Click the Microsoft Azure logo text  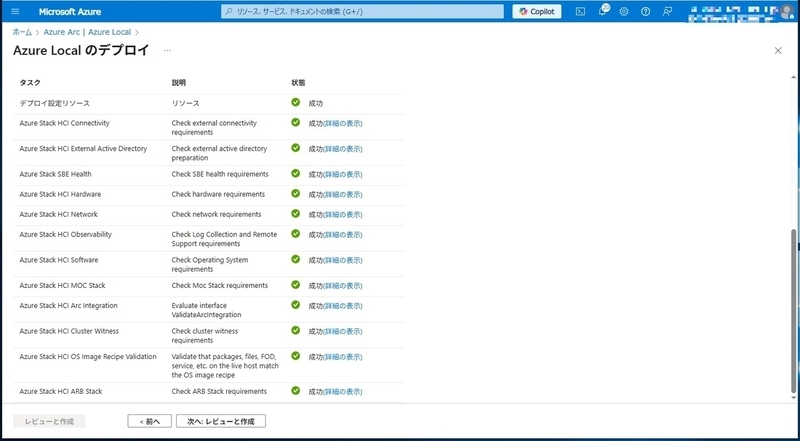pyautogui.click(x=70, y=11)
